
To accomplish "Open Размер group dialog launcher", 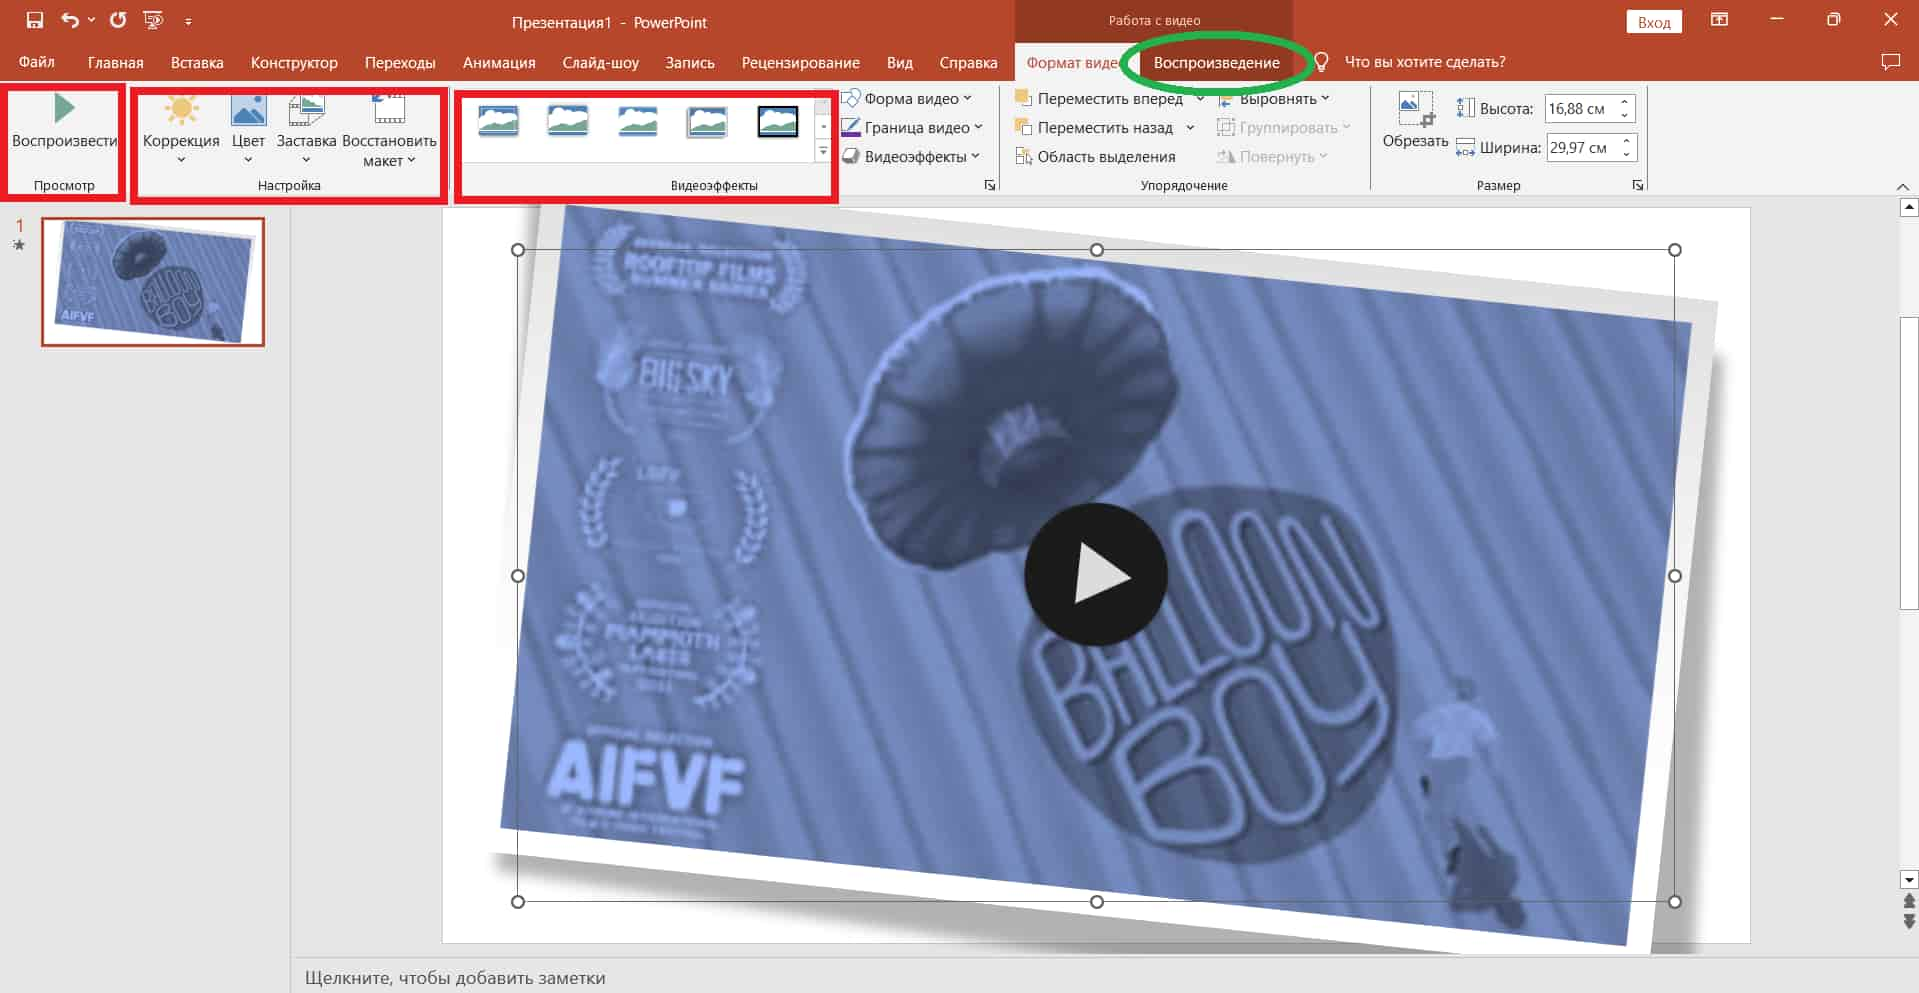I will click(1638, 185).
